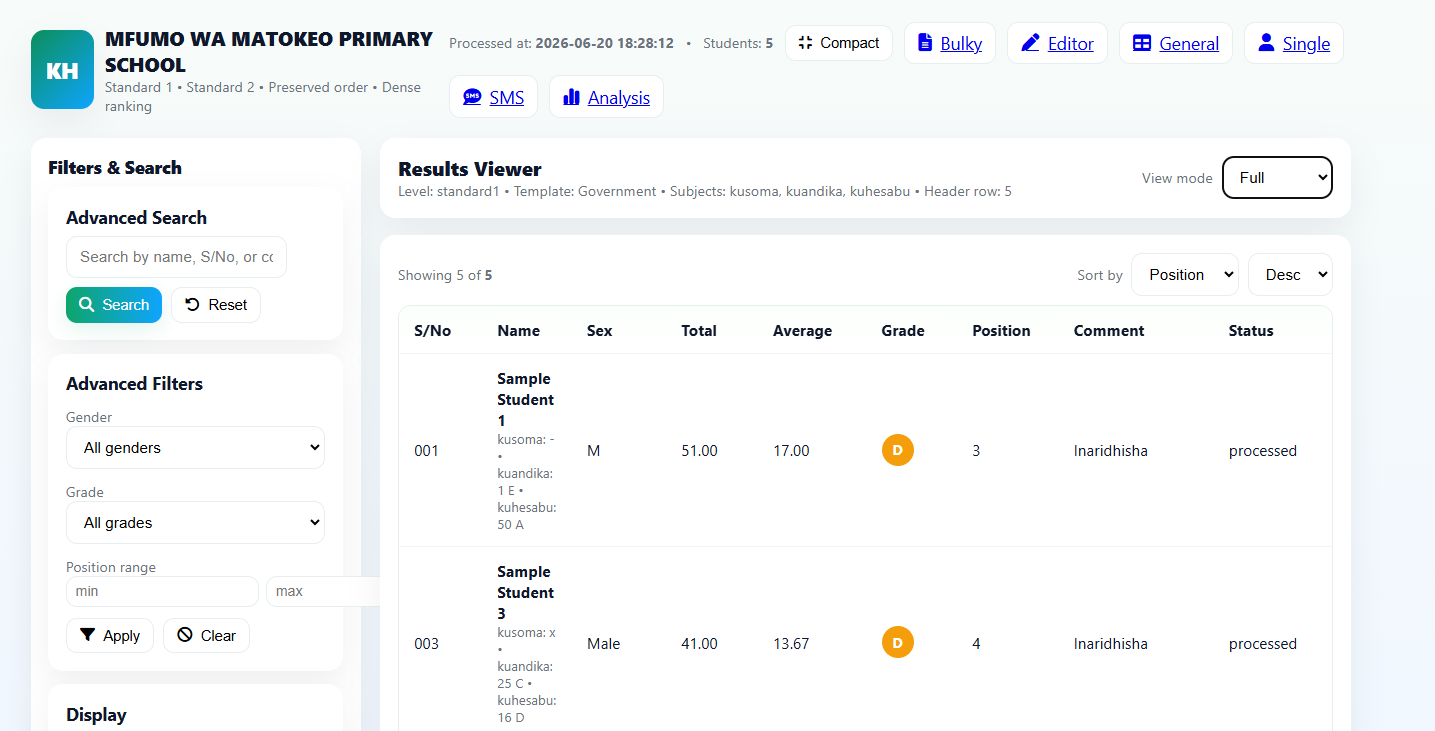The image size is (1435, 731).
Task: Click the Compact view icon
Action: click(806, 43)
